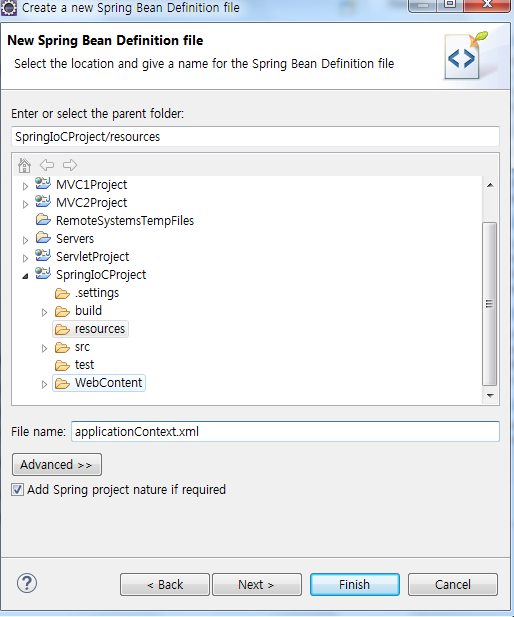Click the parent folder path input field
The image size is (514, 617).
pyautogui.click(x=255, y=137)
